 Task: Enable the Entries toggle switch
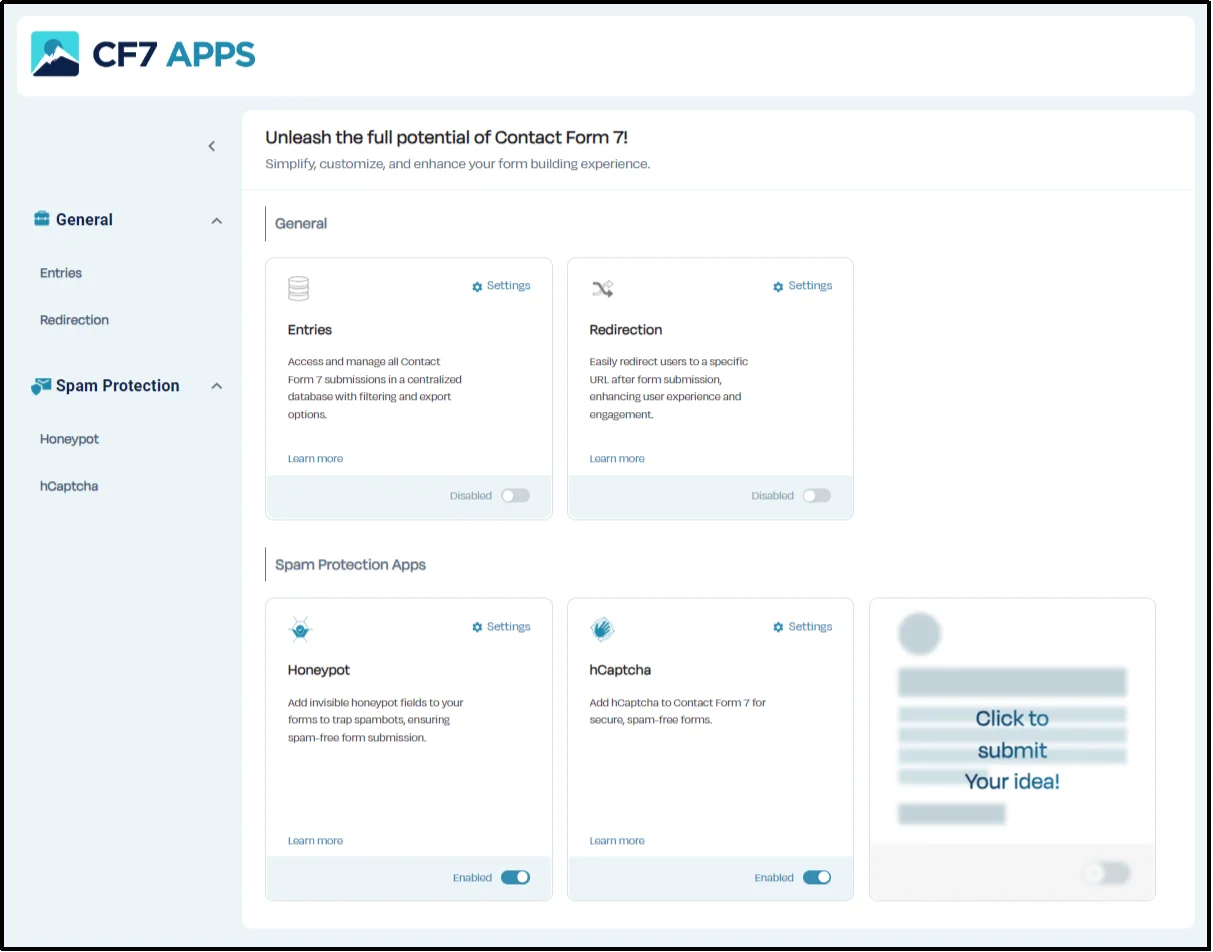(516, 496)
